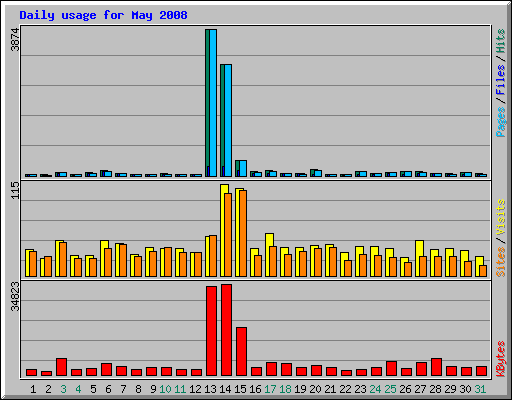
Task: Click the green day label 4
Action: (78, 389)
